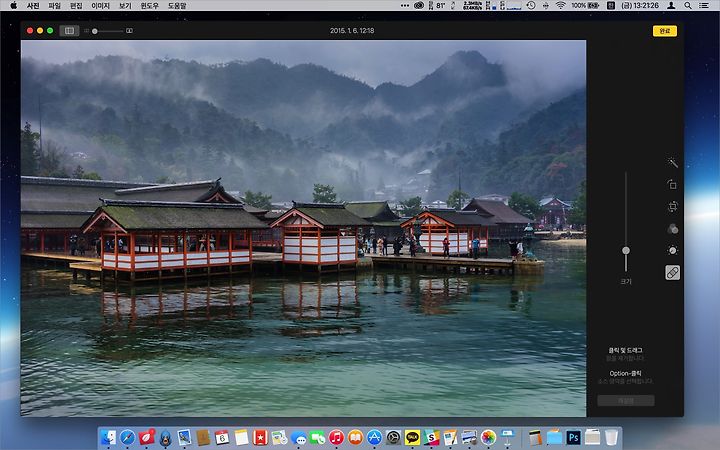Viewport: 720px width, 450px height.
Task: Click the Time Machine menu bar icon
Action: coord(531,6)
